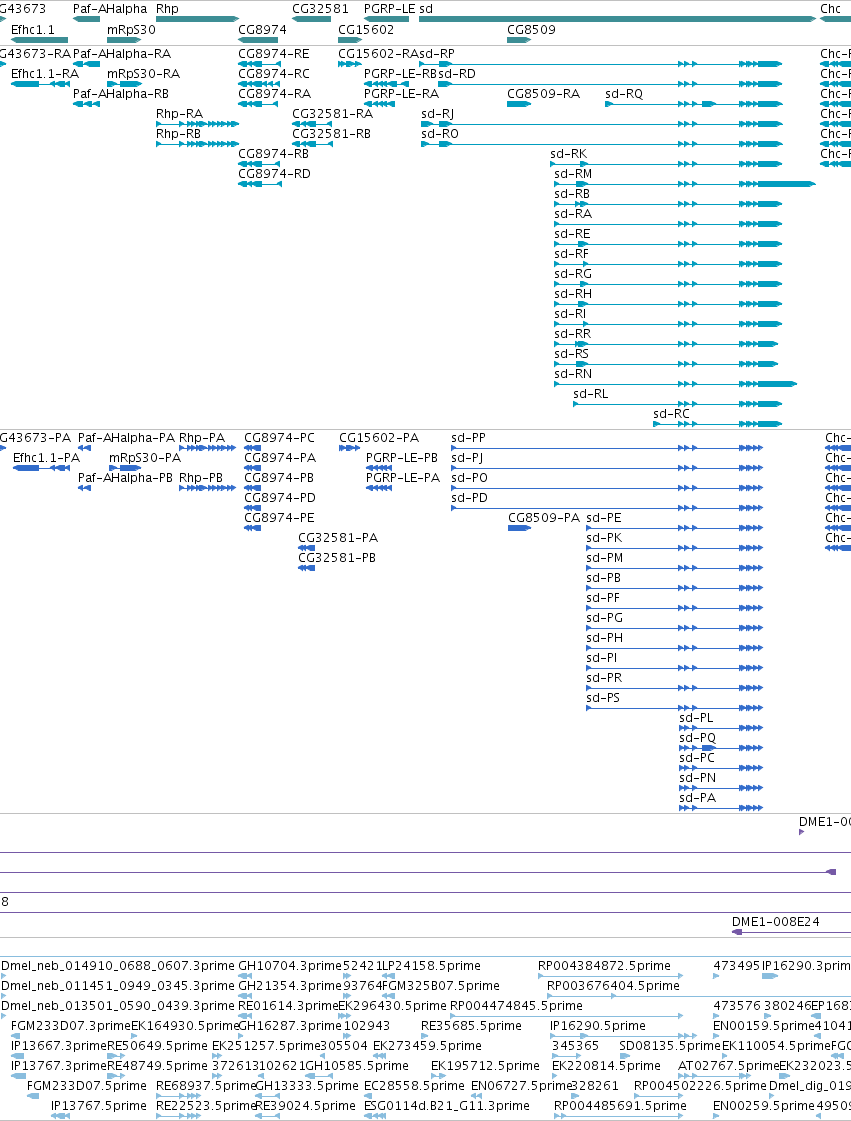Open EST label Dmel_neb_014910_0688_0607.3prime
This screenshot has width=851, height=1121.
[x=118, y=966]
